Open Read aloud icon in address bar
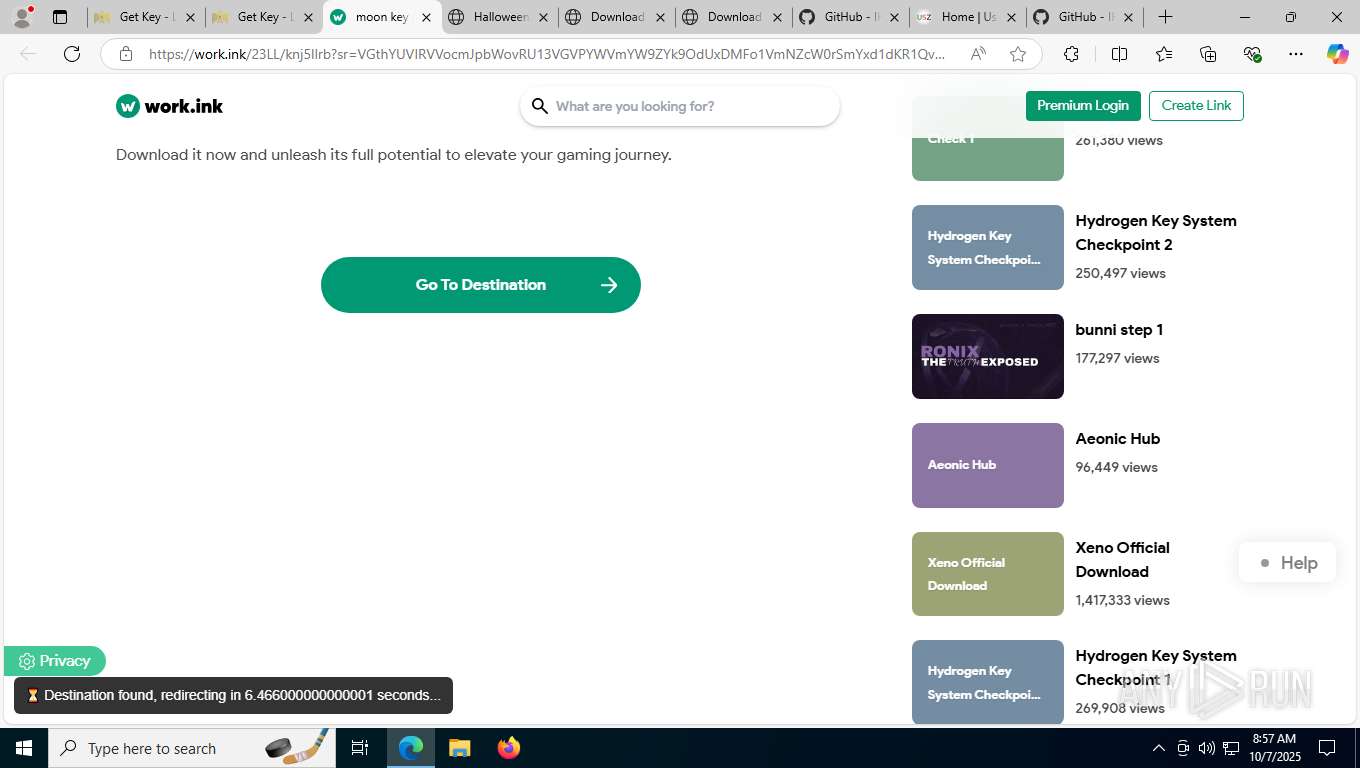Image resolution: width=1360 pixels, height=768 pixels. (x=978, y=54)
